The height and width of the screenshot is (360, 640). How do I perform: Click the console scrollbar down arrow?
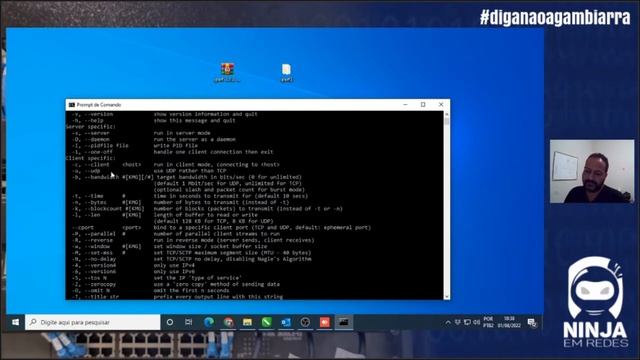coord(447,296)
